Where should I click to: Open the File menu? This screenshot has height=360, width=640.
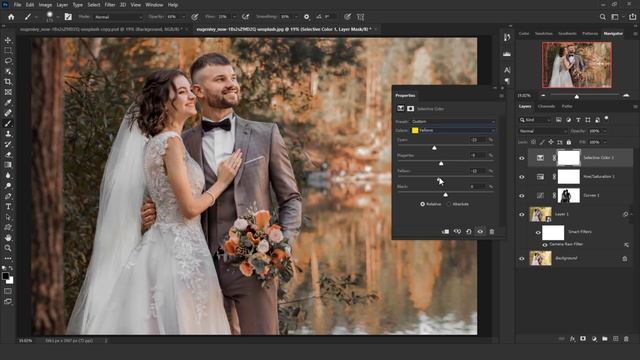[17, 5]
